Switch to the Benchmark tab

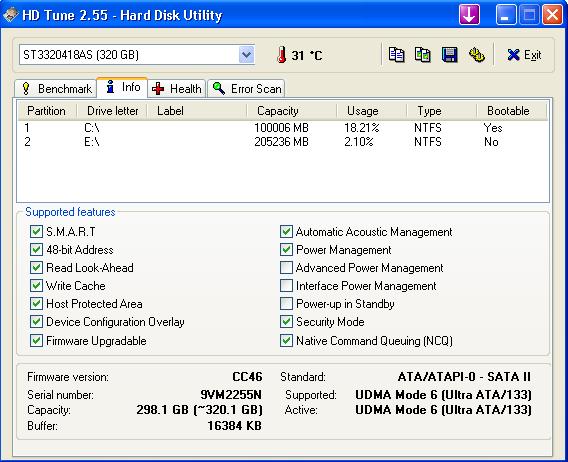[x=56, y=89]
